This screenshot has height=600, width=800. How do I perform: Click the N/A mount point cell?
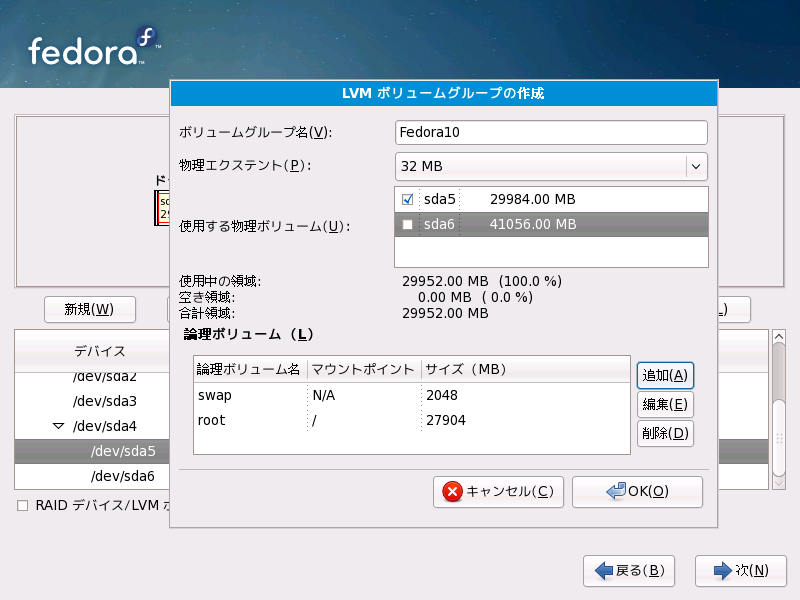[x=323, y=395]
